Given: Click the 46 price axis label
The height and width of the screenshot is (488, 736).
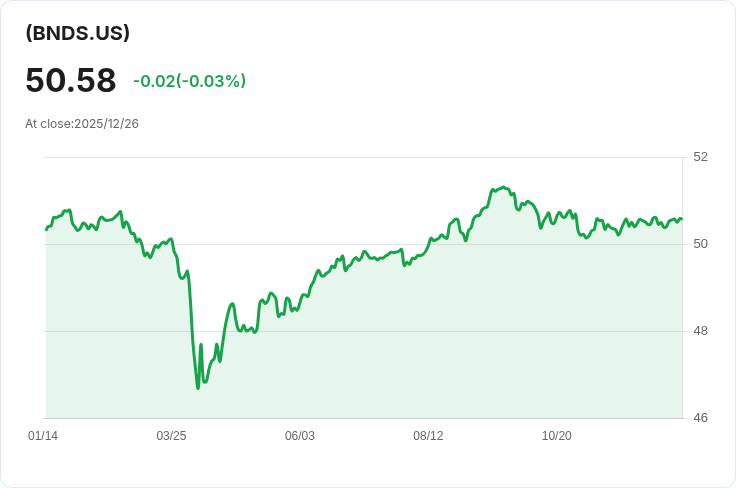Looking at the screenshot, I should pos(700,418).
